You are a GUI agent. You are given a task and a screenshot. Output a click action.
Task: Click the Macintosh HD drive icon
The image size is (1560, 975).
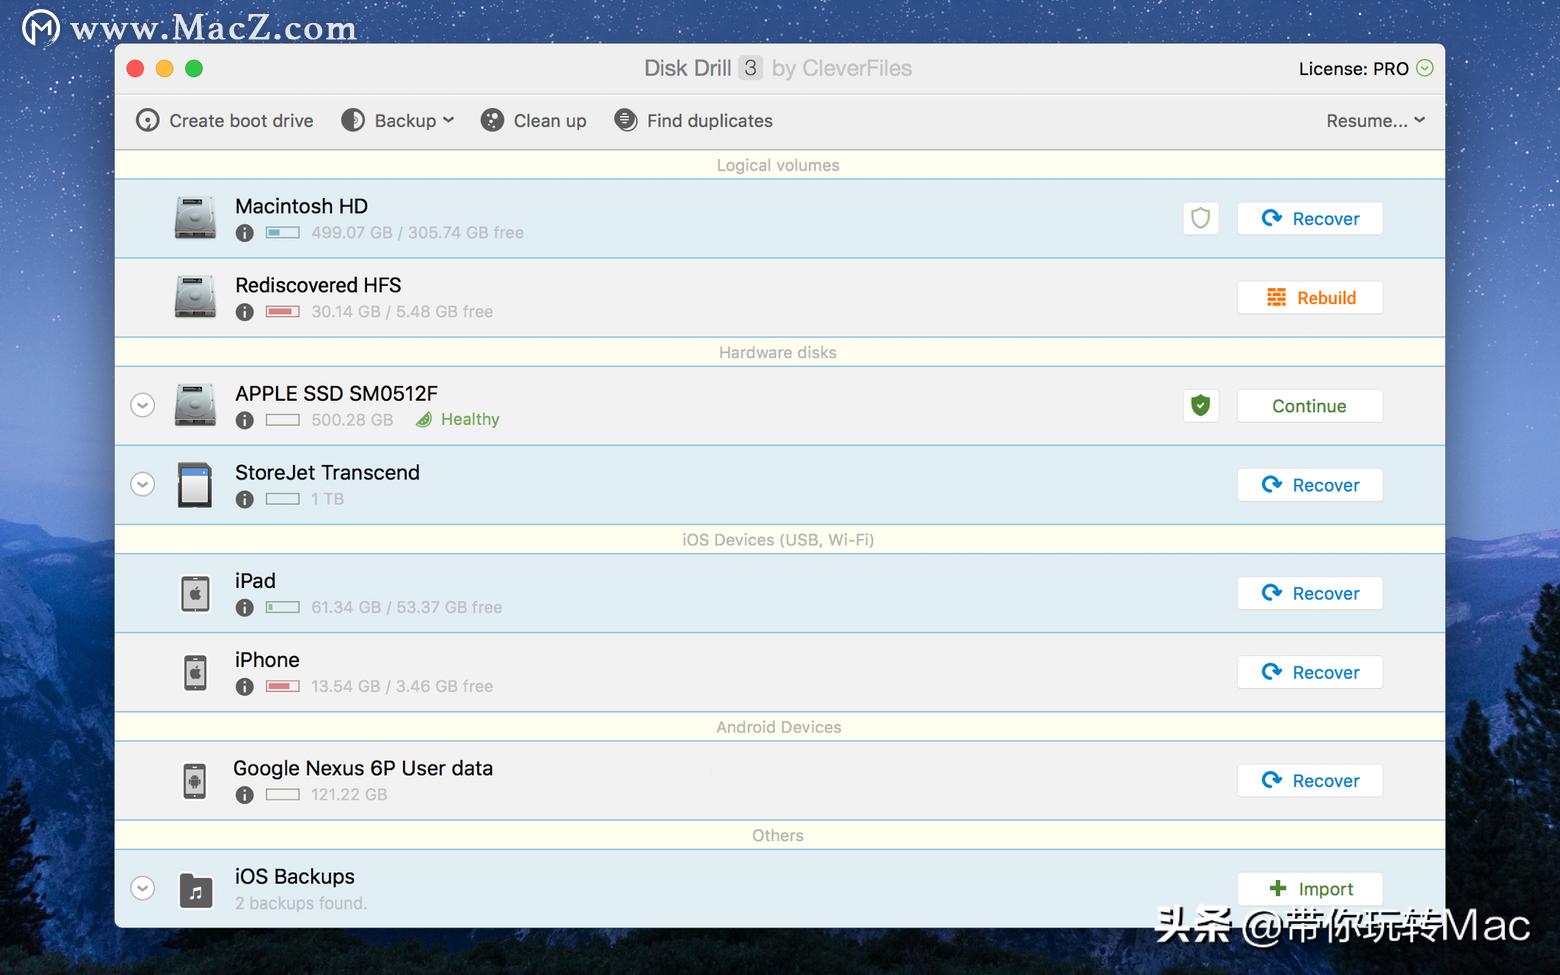195,218
